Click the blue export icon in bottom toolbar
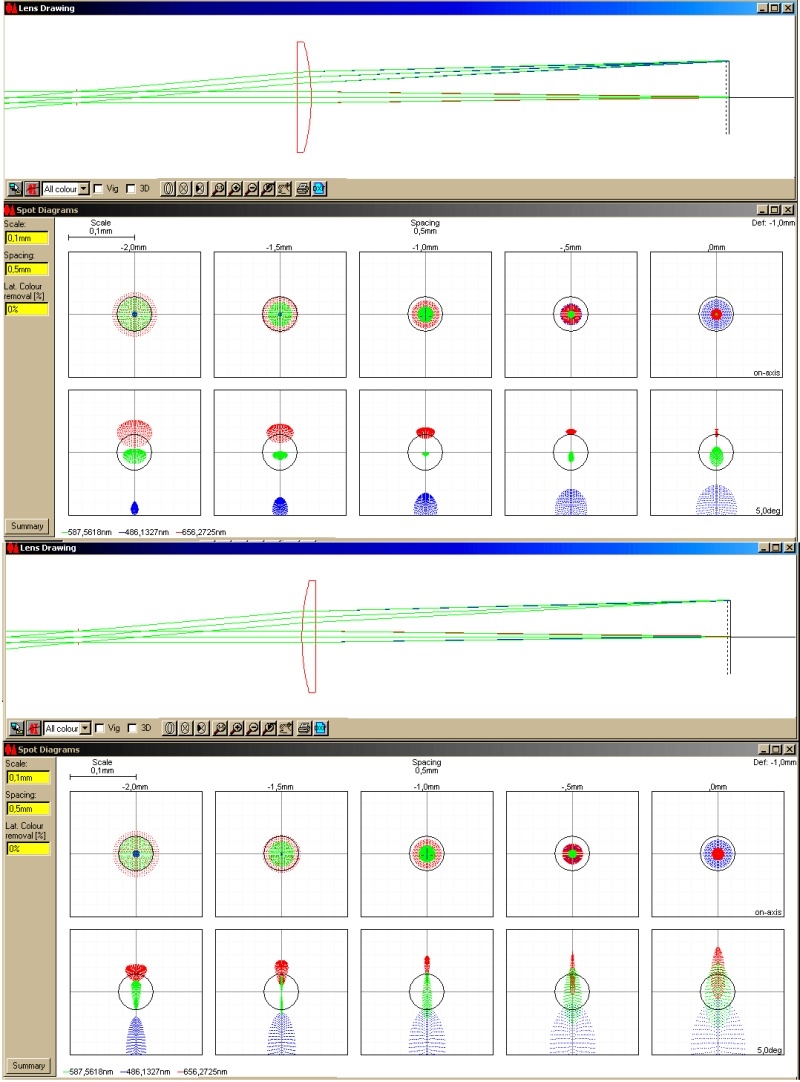 (x=320, y=728)
